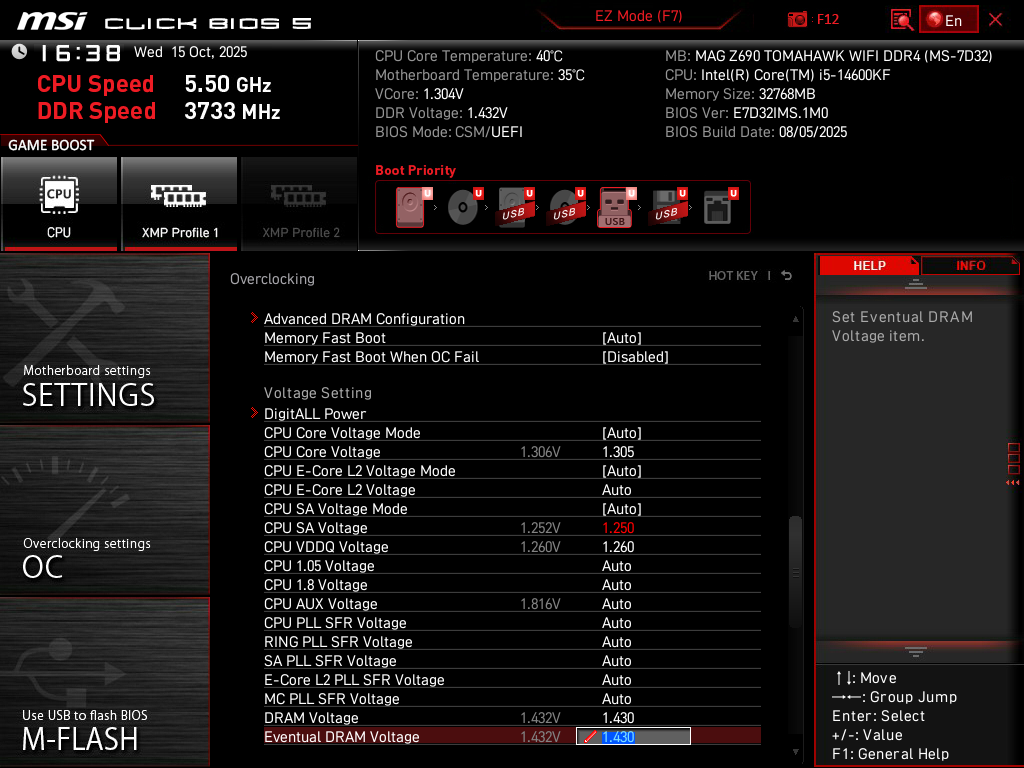Image resolution: width=1024 pixels, height=768 pixels.
Task: Open M-FLASH BIOS flashing section
Action: point(104,682)
